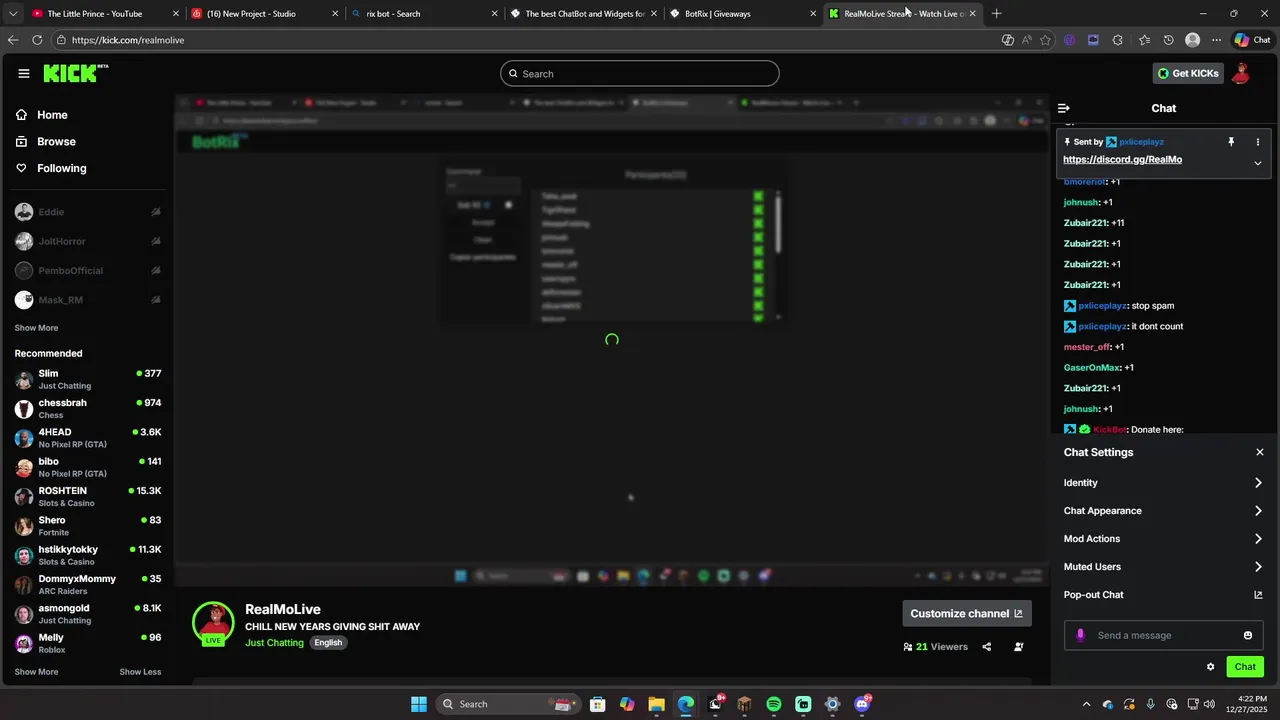The height and width of the screenshot is (720, 1280).
Task: Open the user profile avatar menu
Action: click(1241, 73)
